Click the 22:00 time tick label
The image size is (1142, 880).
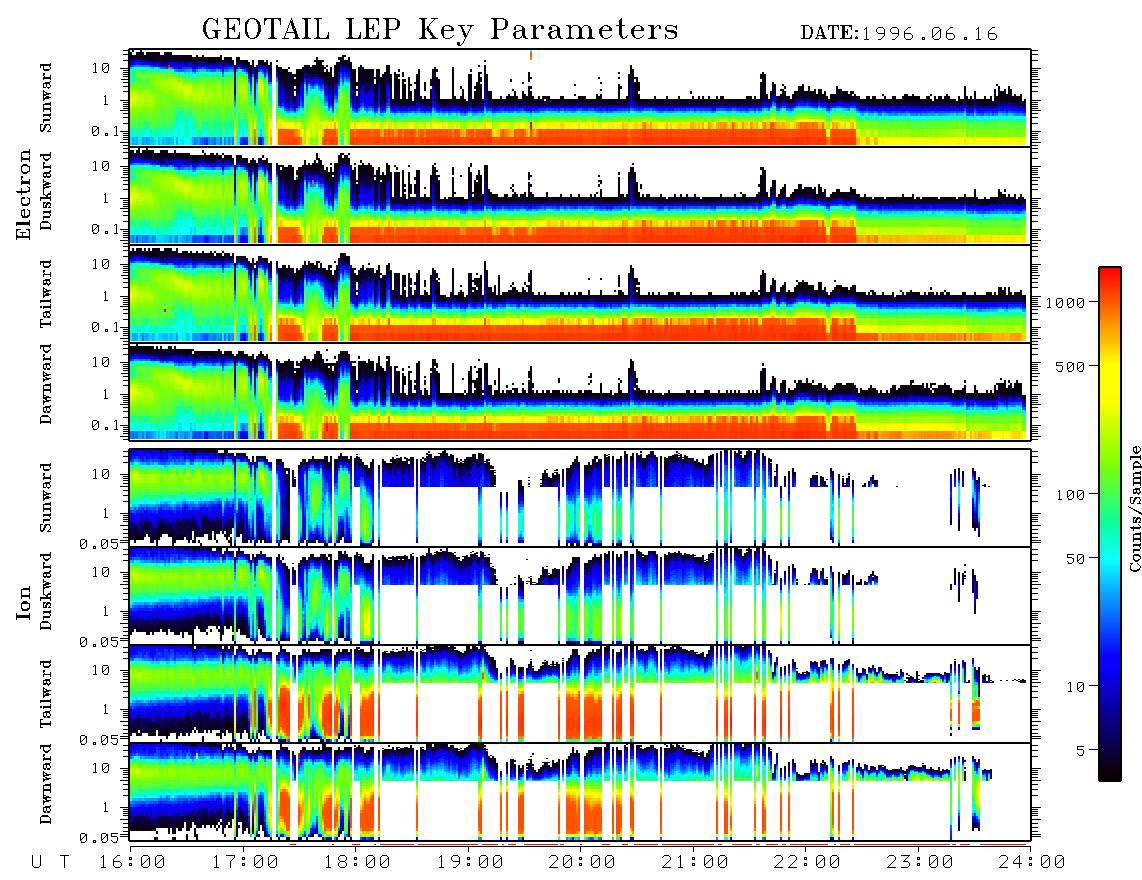coord(808,863)
